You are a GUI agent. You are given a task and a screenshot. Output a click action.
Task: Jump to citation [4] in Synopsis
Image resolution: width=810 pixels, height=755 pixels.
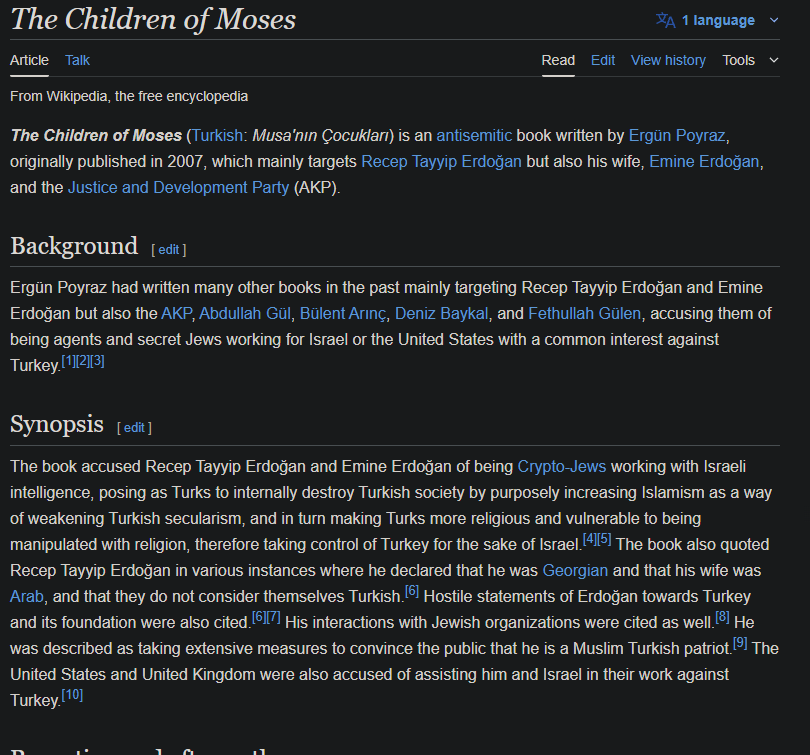590,540
